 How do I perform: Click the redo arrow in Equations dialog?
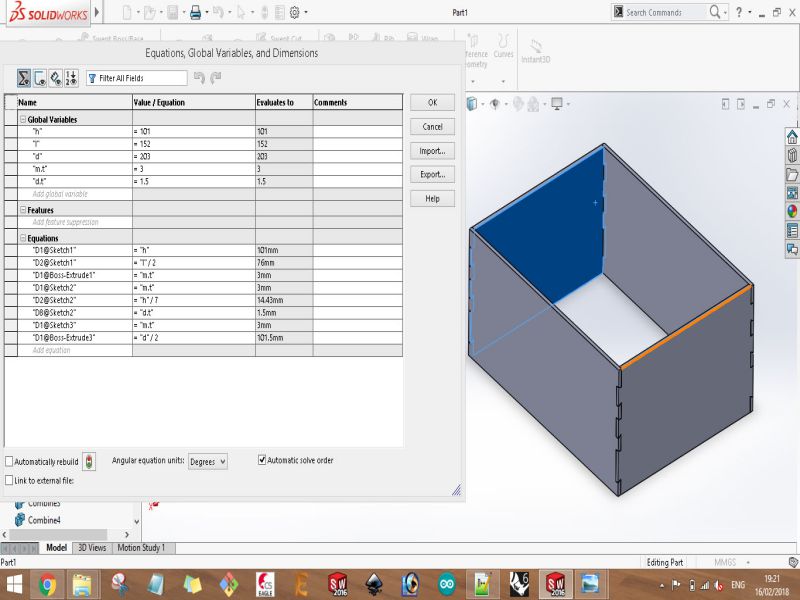pyautogui.click(x=216, y=78)
